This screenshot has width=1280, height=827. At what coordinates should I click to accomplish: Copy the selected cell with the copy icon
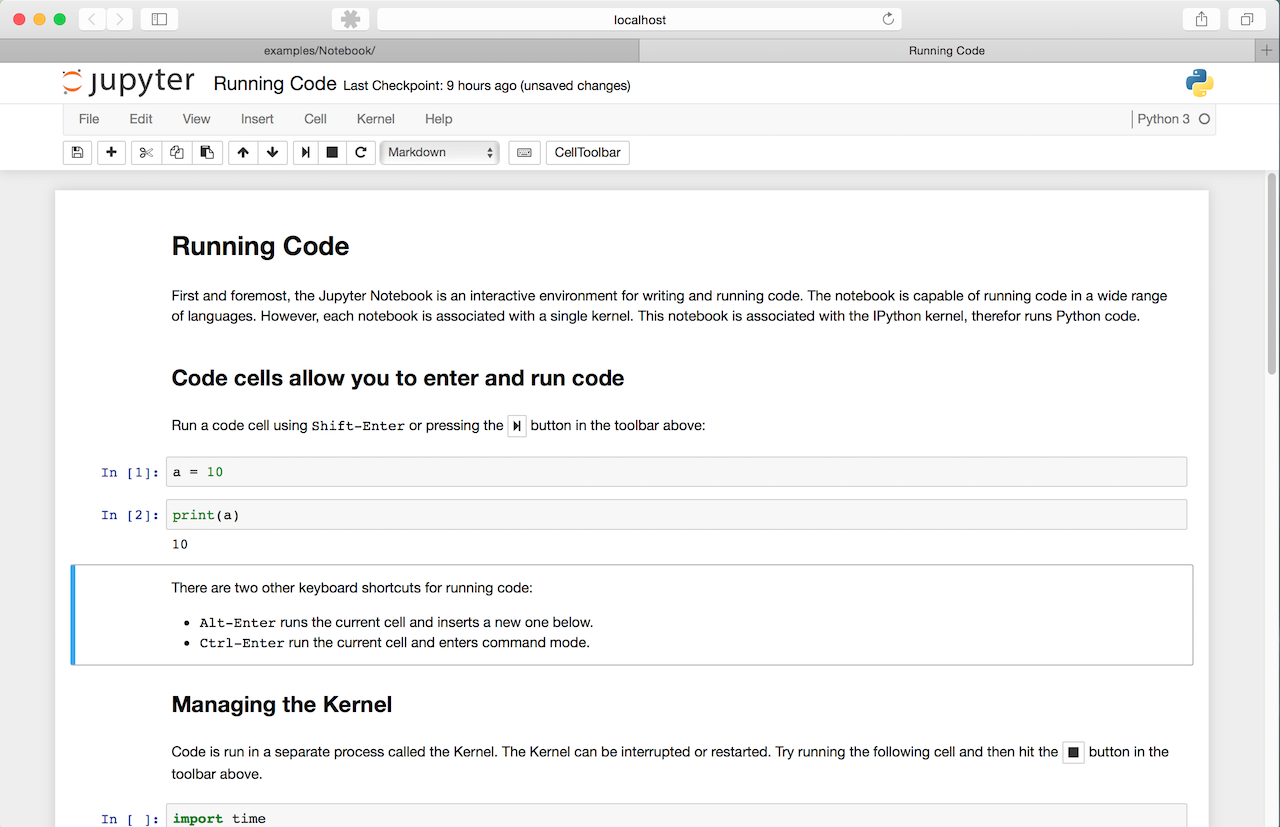tap(177, 152)
